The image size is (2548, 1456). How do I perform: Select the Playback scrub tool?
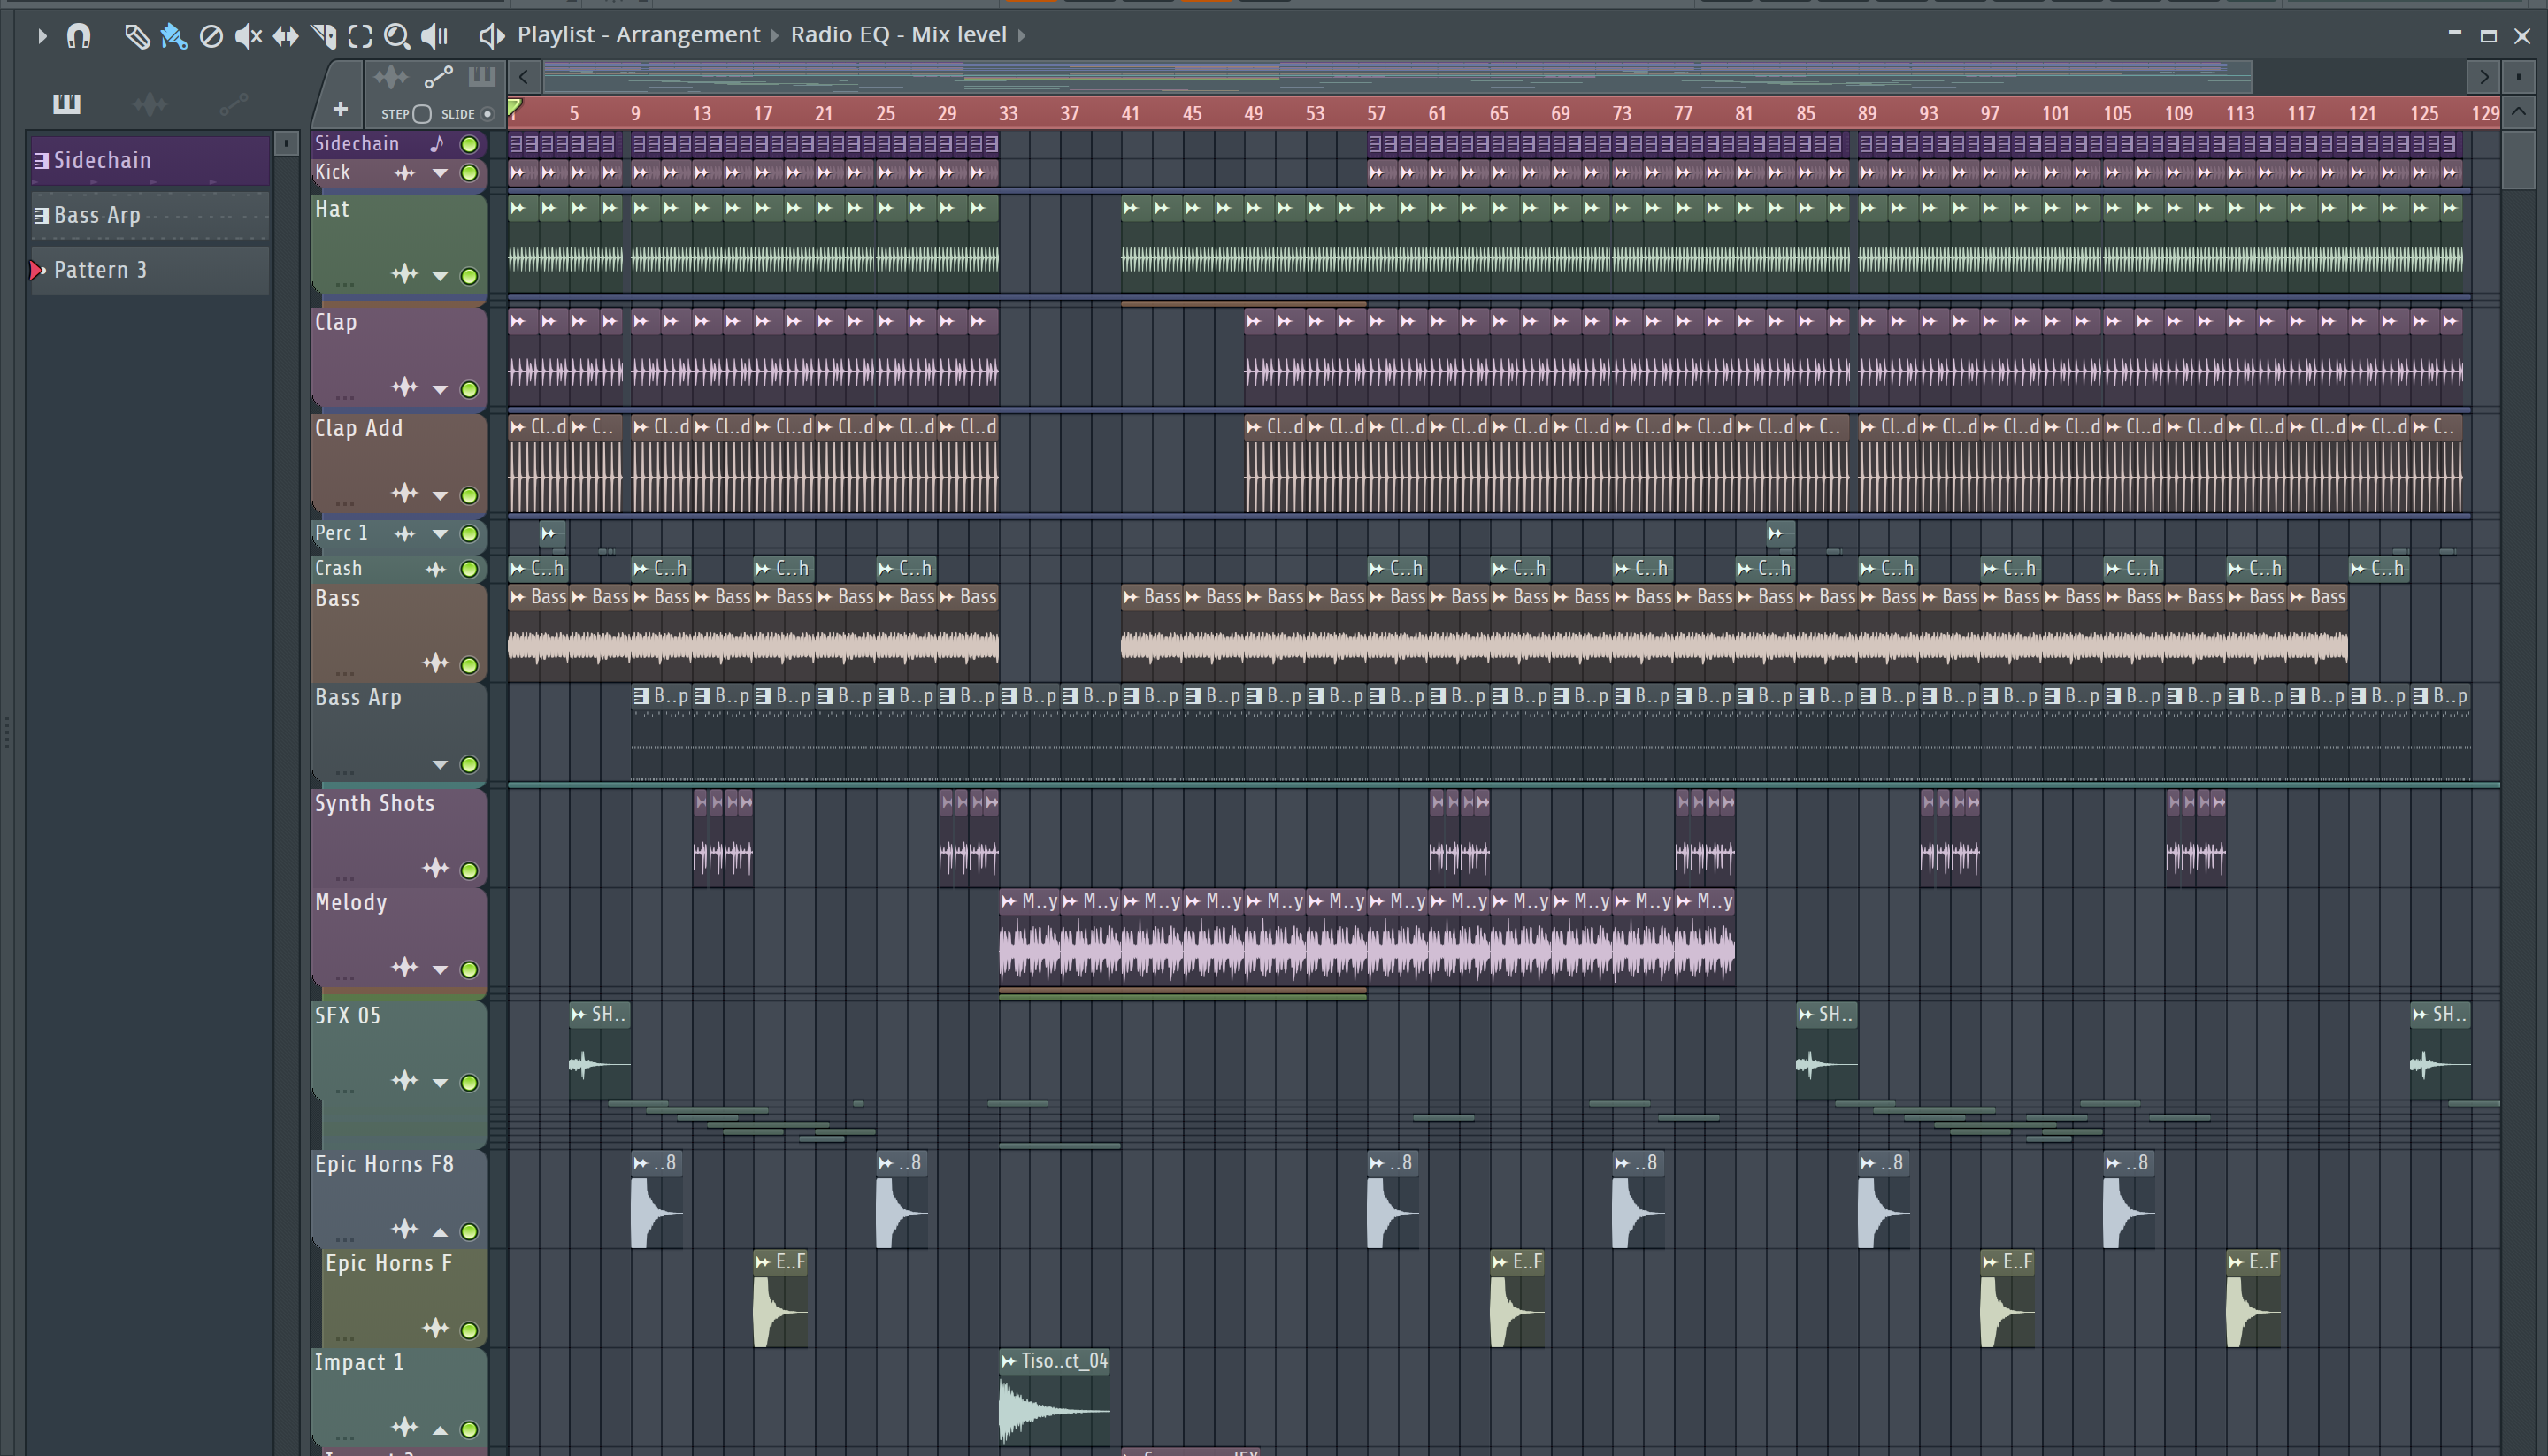[x=434, y=36]
